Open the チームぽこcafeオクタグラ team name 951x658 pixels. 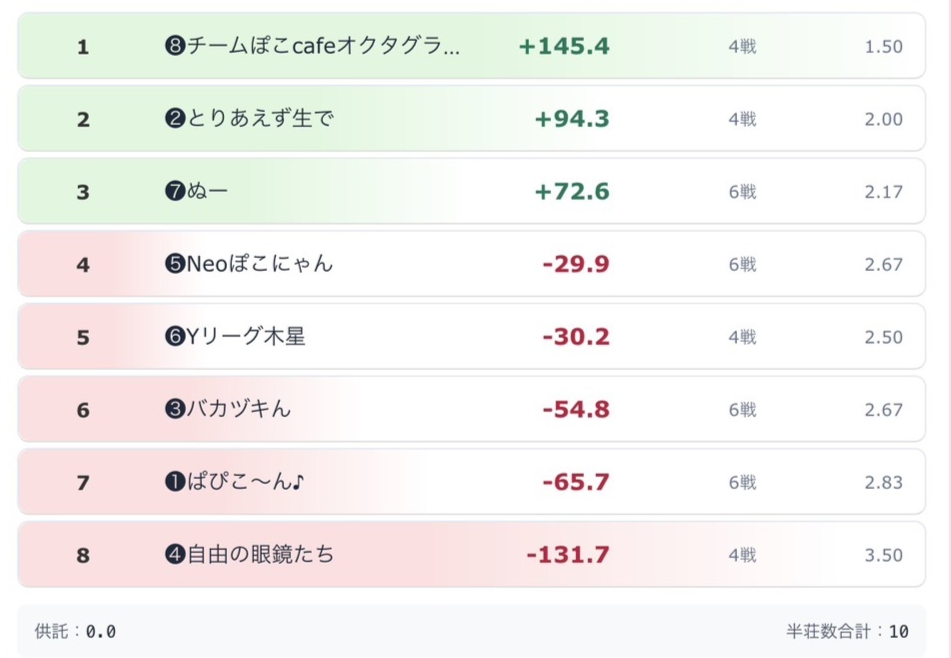(x=323, y=47)
